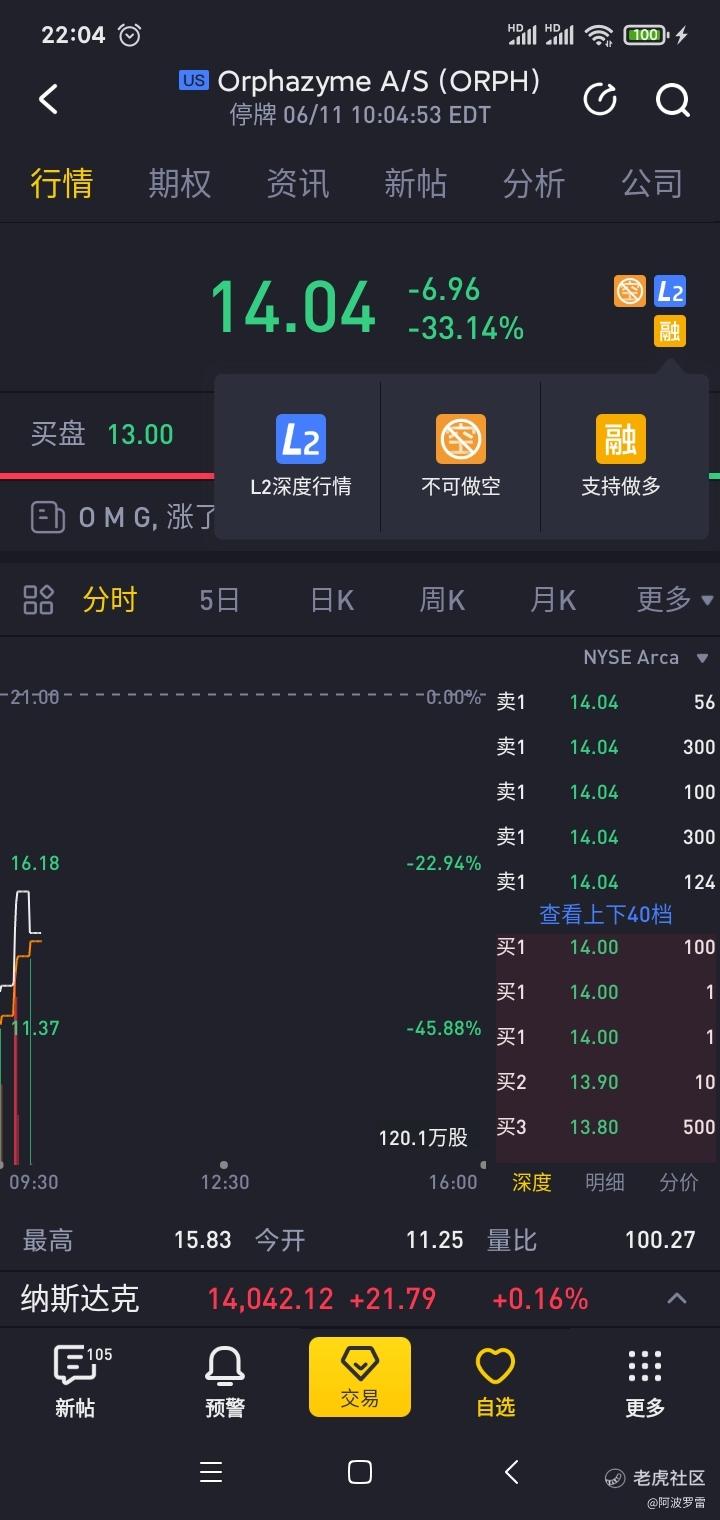720x1520 pixels.
Task: Go back with the top-left arrow
Action: click(48, 99)
